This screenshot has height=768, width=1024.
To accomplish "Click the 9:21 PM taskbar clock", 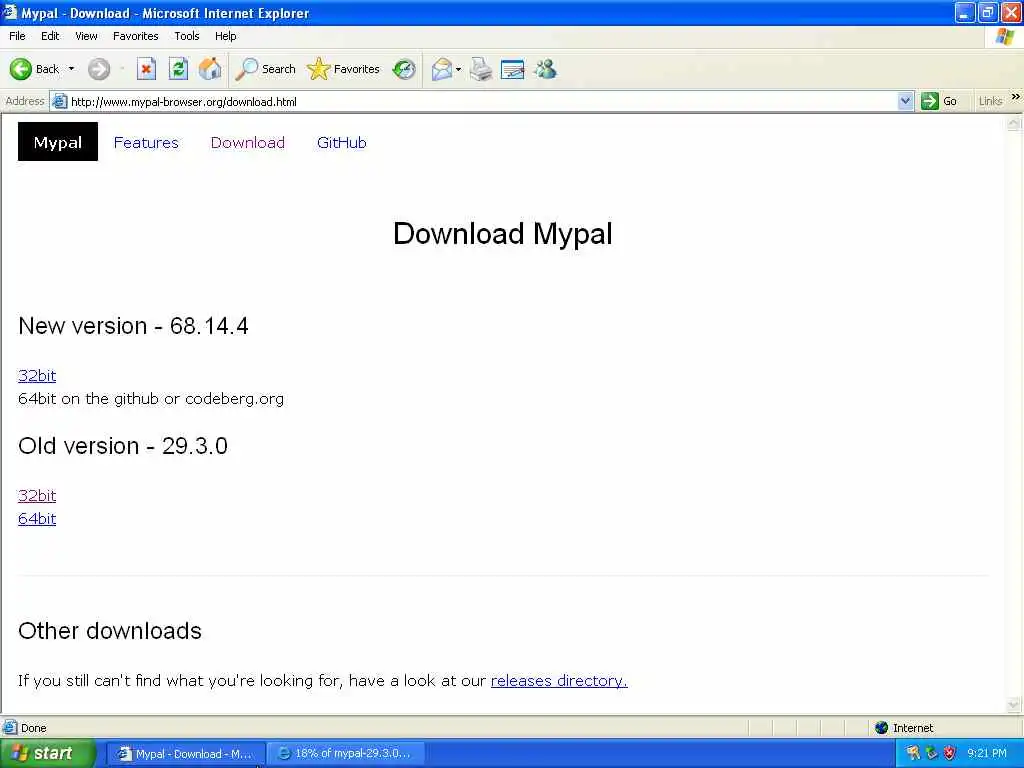I will coord(987,753).
